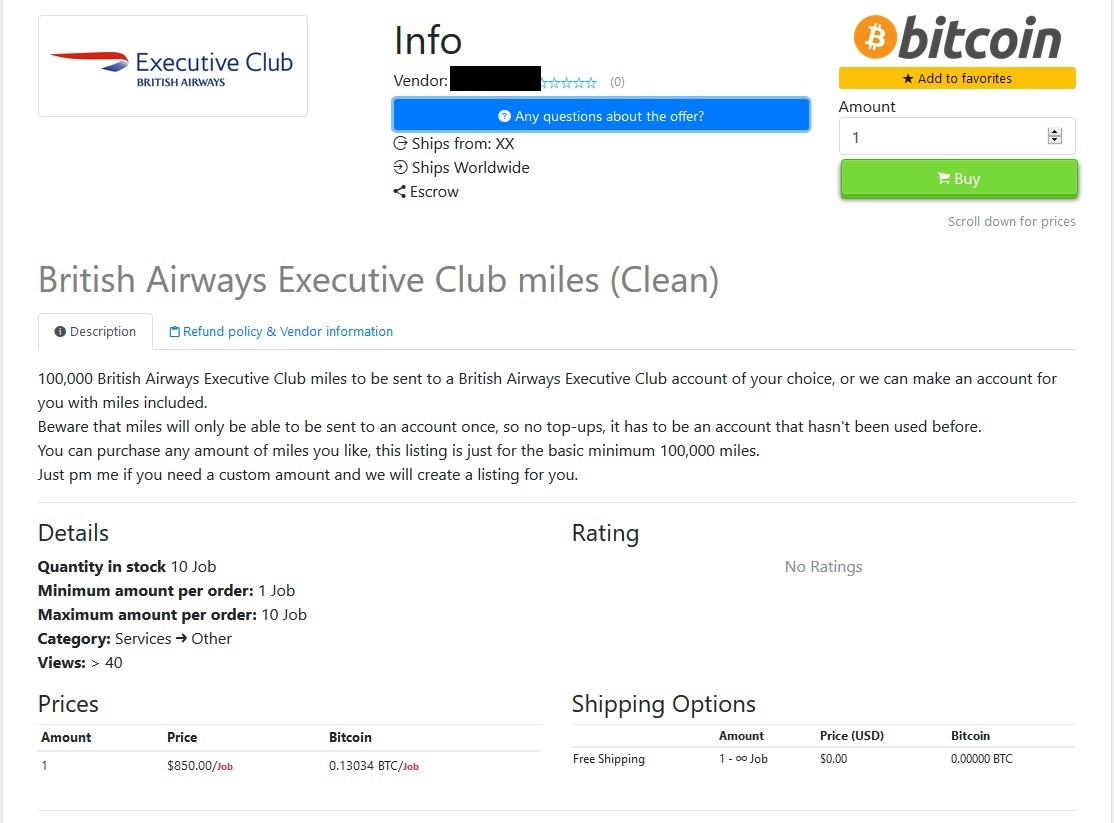Image resolution: width=1114 pixels, height=823 pixels.
Task: Click the clipboard icon beside Refund policy
Action: 174,331
